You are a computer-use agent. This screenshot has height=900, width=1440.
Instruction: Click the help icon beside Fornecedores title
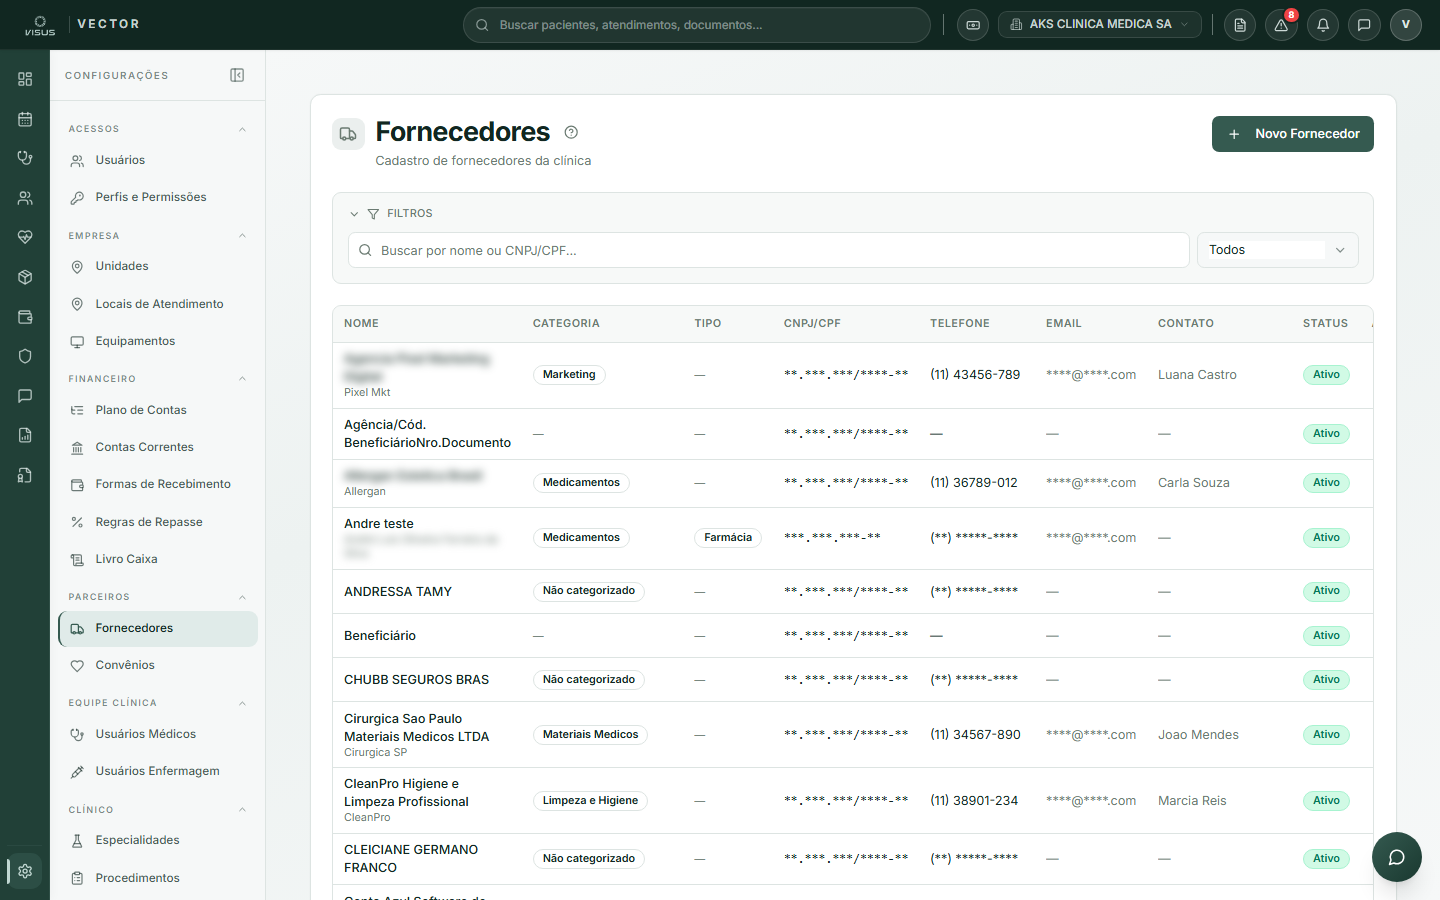(571, 132)
